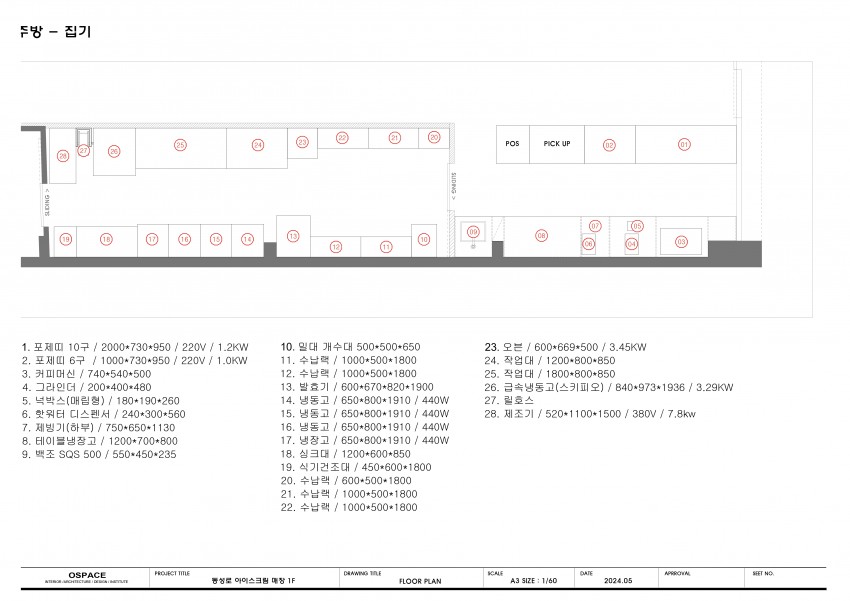850x601 pixels.
Task: Click the circled 08 table fridge marker
Action: [541, 236]
